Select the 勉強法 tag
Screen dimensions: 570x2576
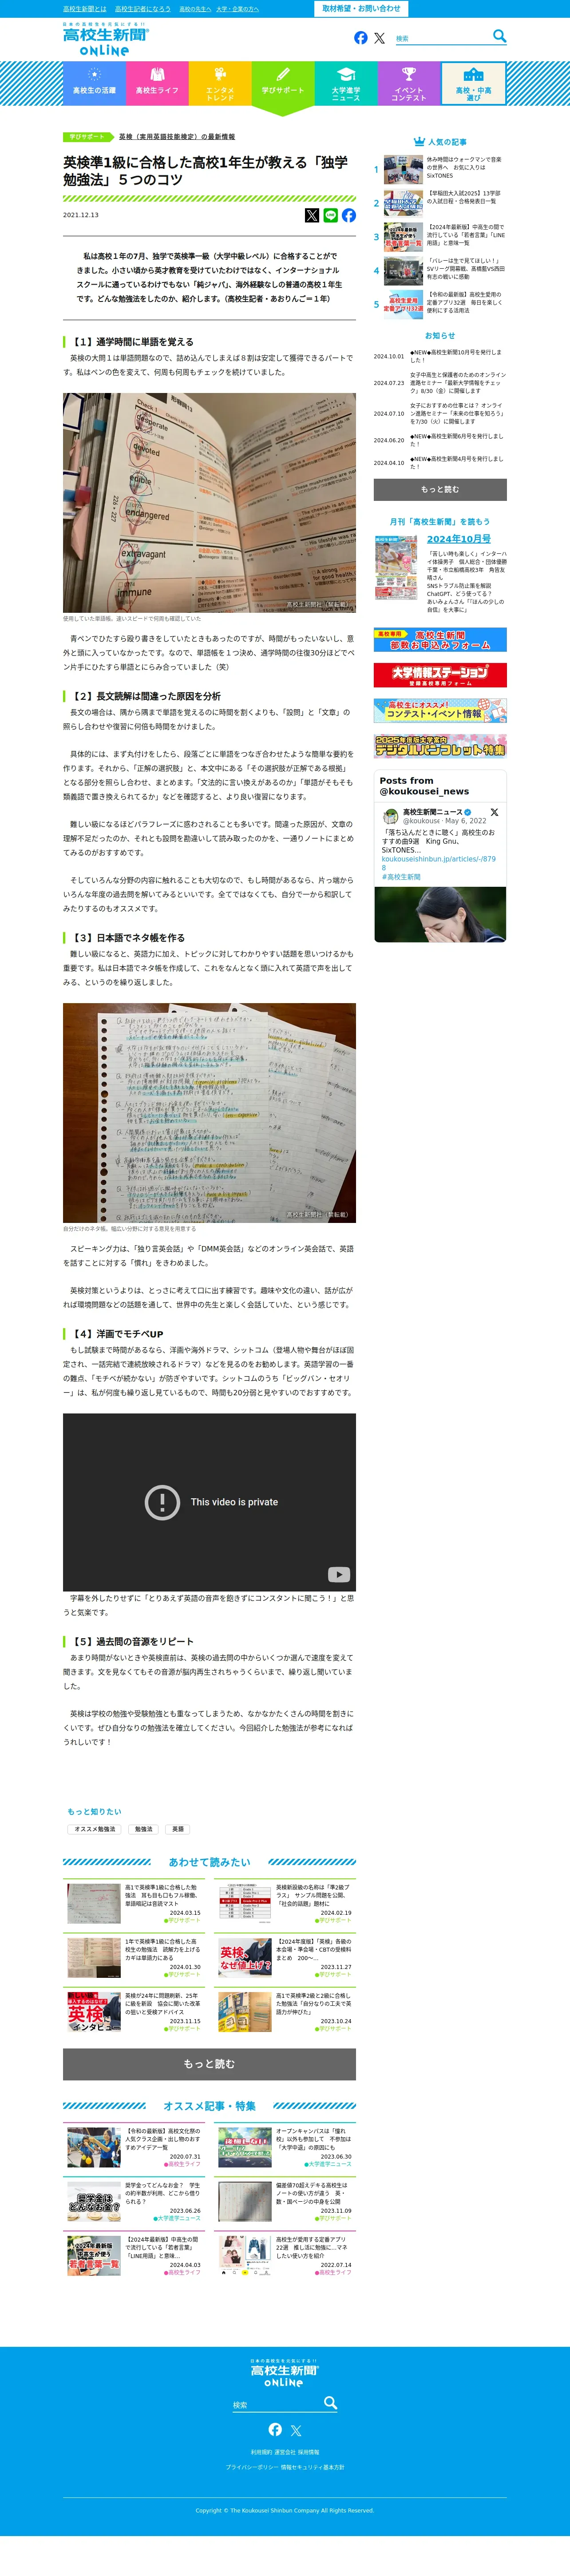point(144,1829)
